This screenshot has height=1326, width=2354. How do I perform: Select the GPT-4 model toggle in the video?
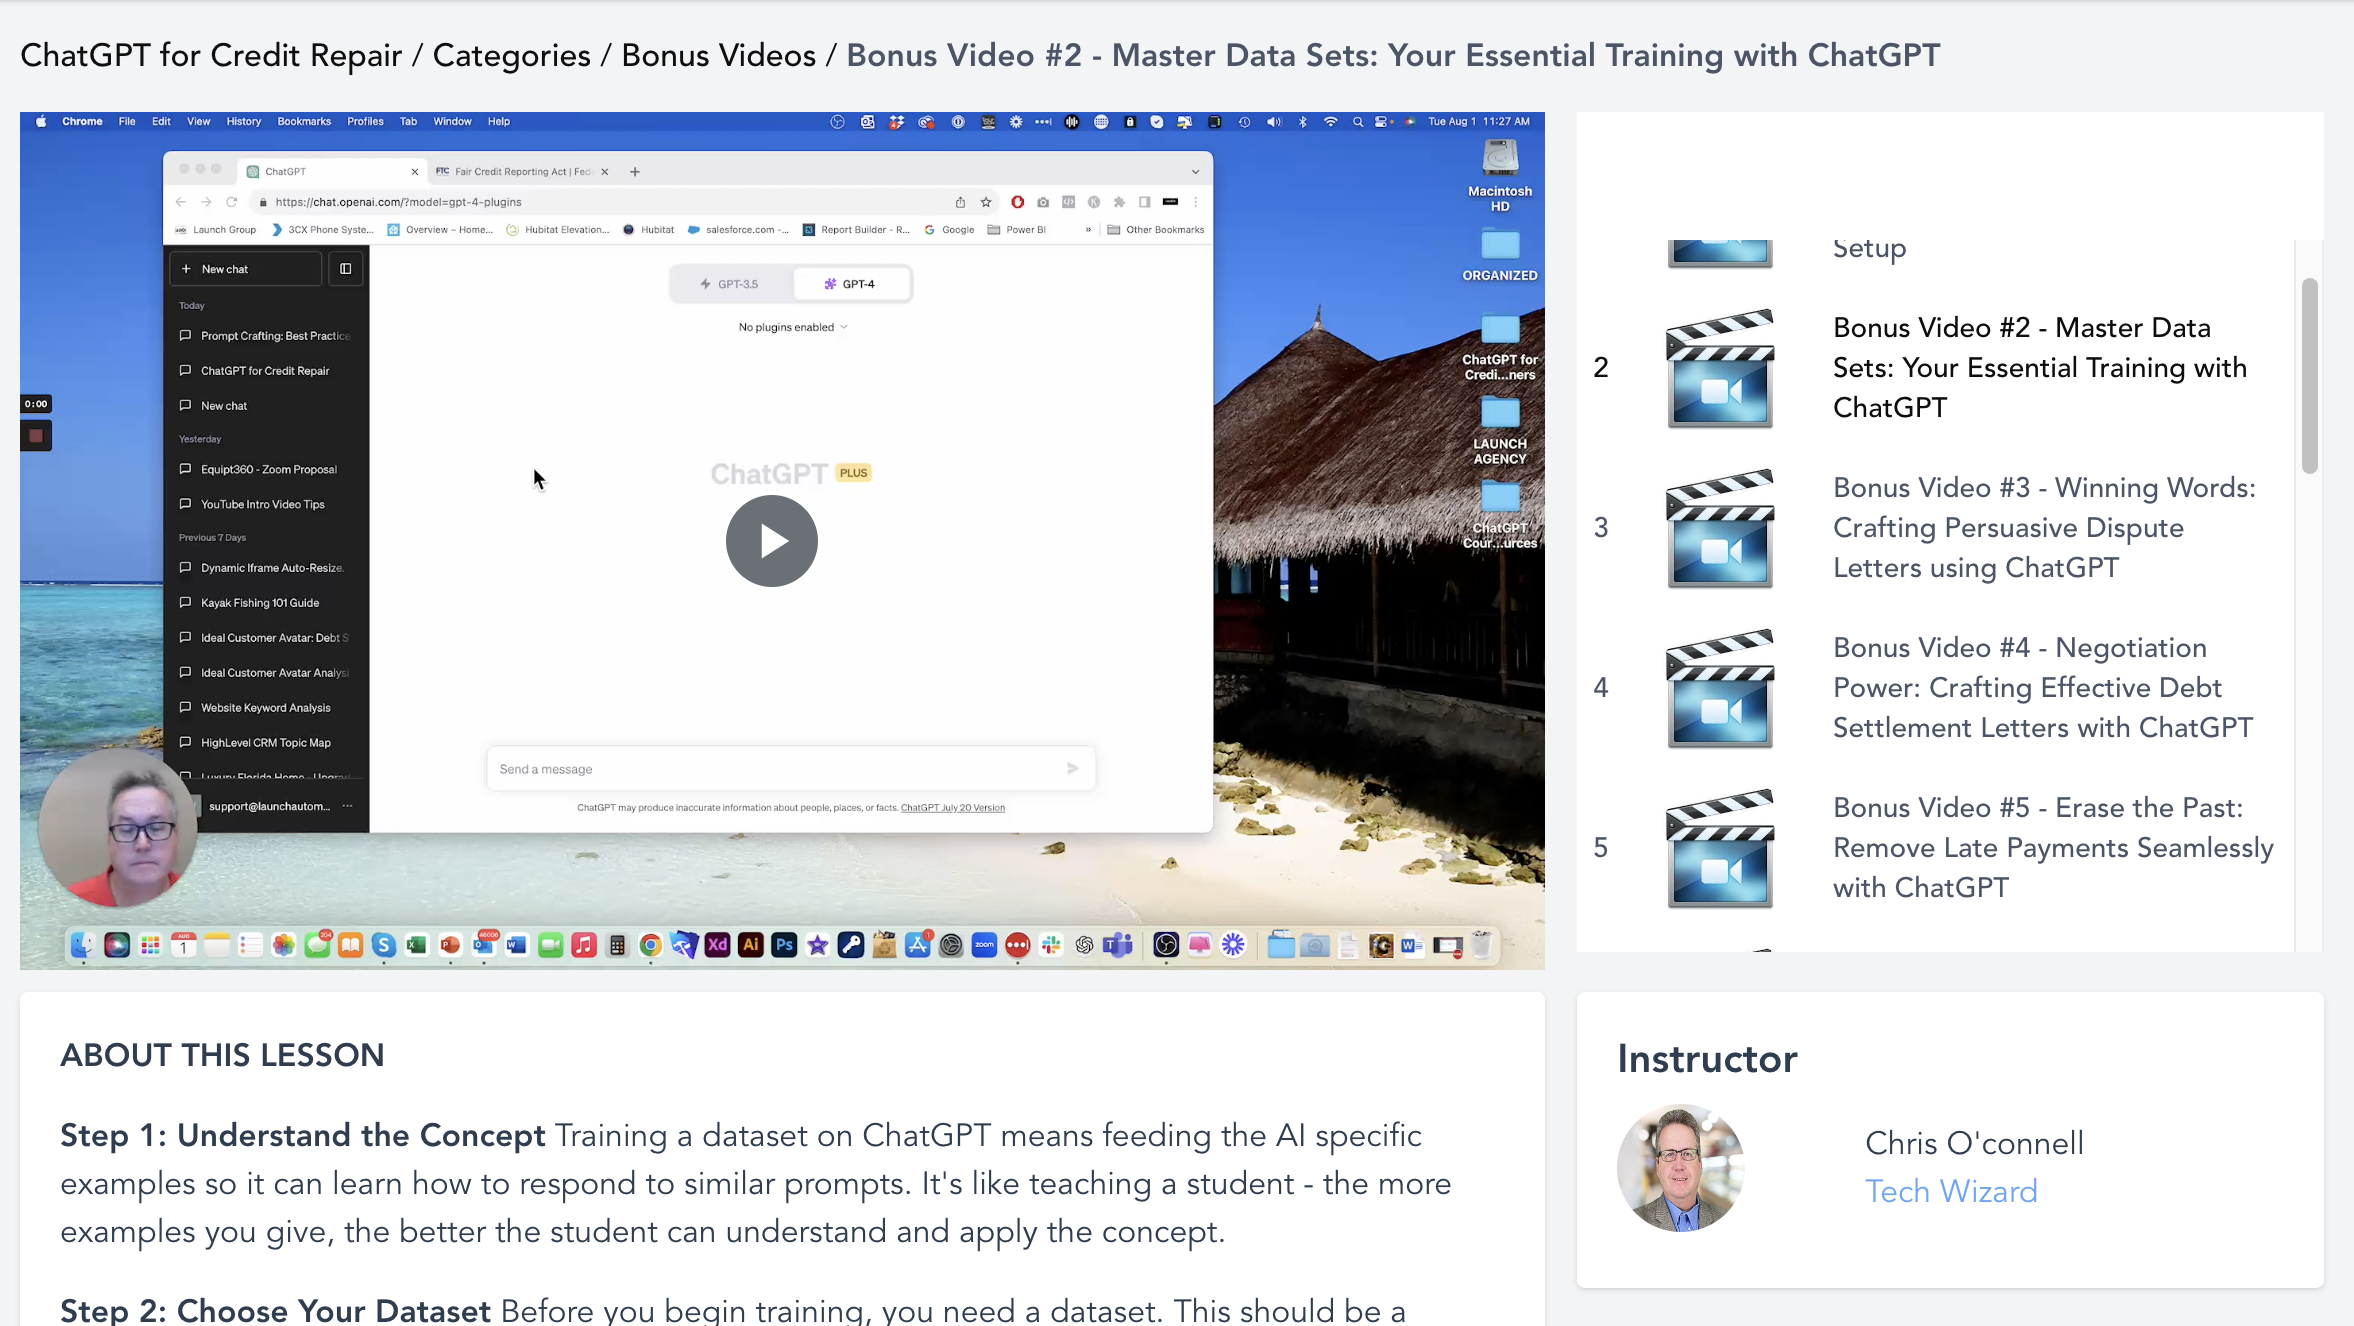coord(851,284)
